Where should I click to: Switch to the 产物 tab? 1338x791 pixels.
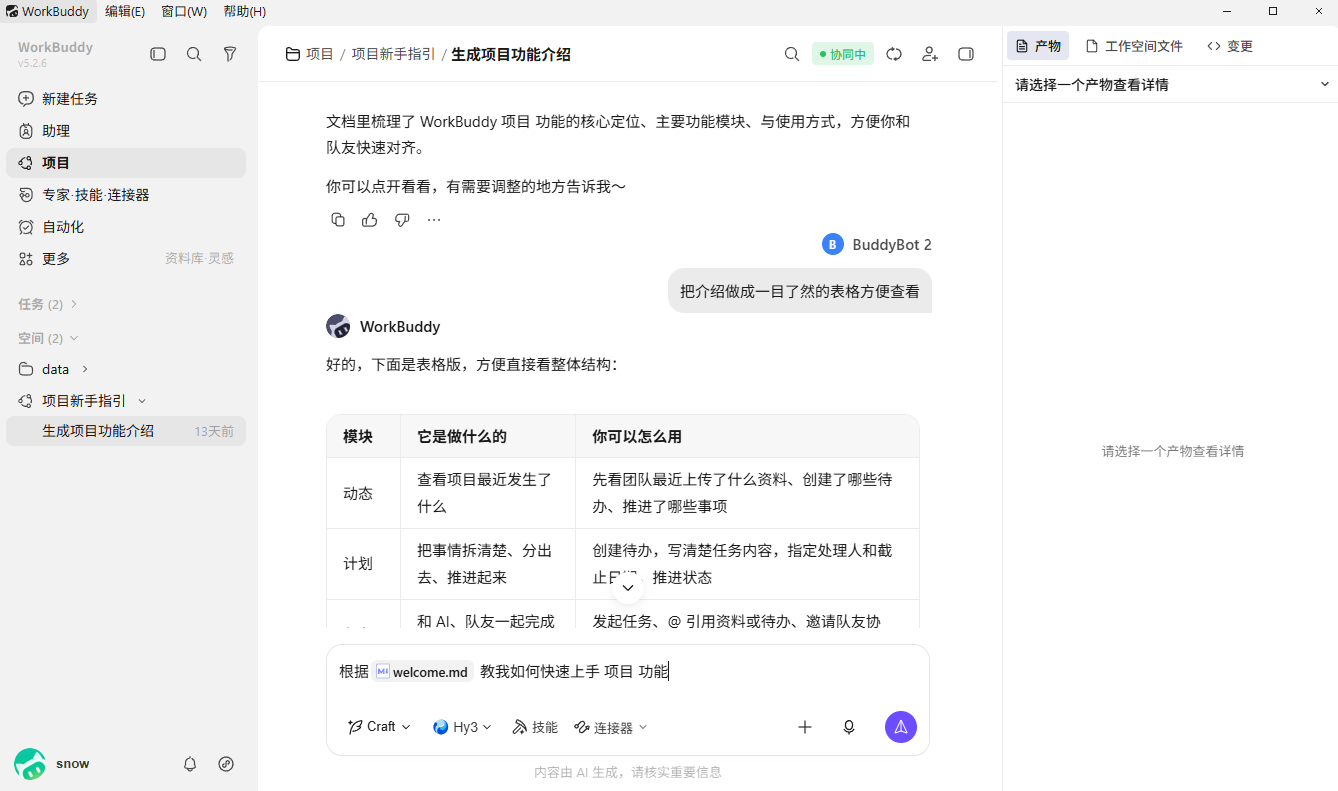tap(1038, 46)
